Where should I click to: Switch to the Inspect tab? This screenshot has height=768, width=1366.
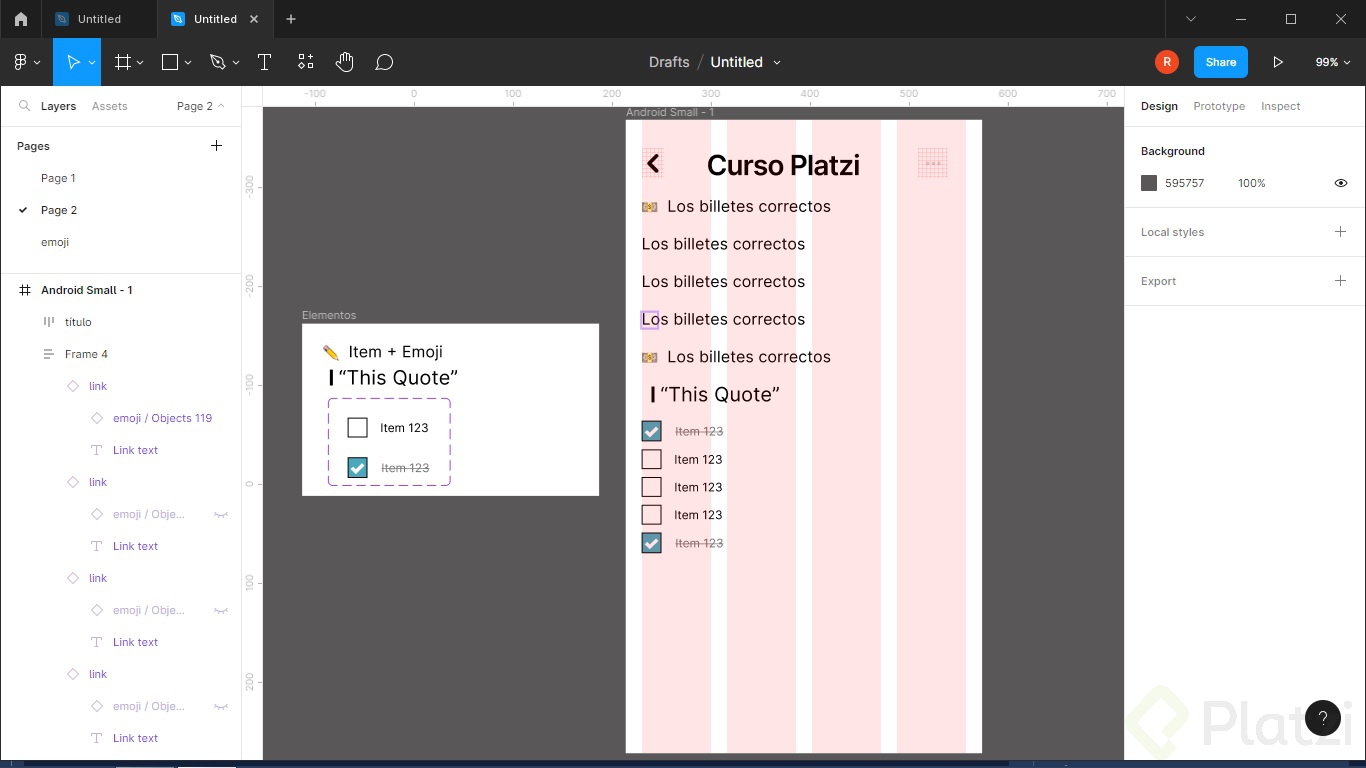(x=1280, y=106)
